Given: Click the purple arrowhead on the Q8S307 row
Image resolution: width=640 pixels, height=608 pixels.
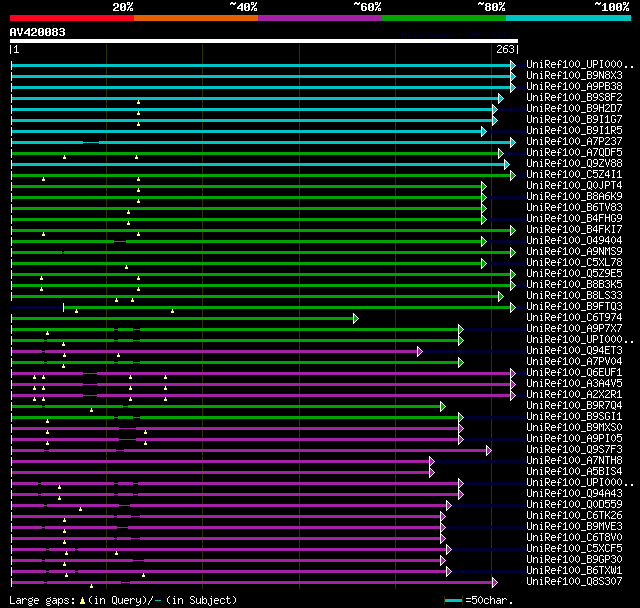Looking at the screenshot, I should (x=495, y=583).
